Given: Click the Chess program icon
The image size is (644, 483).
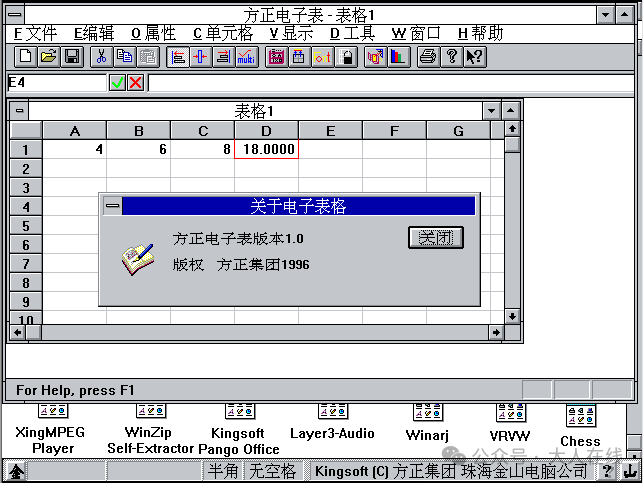Looking at the screenshot, I should click(x=581, y=415).
